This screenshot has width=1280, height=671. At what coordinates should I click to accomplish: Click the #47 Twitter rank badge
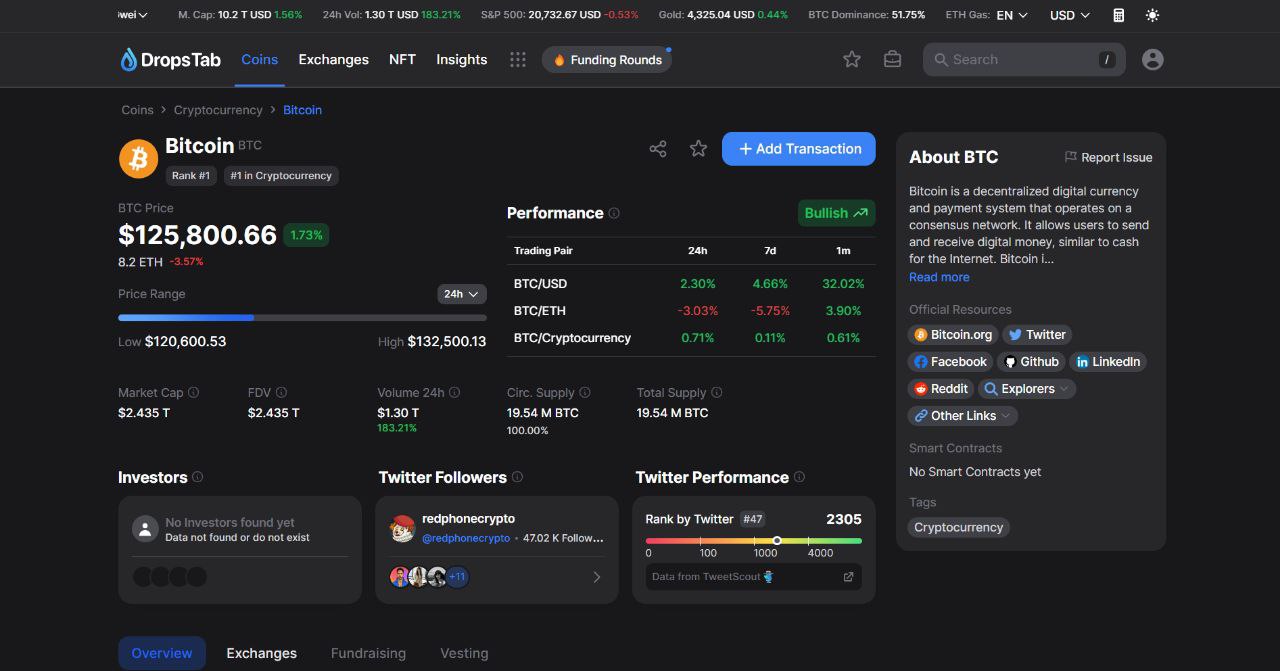point(752,519)
